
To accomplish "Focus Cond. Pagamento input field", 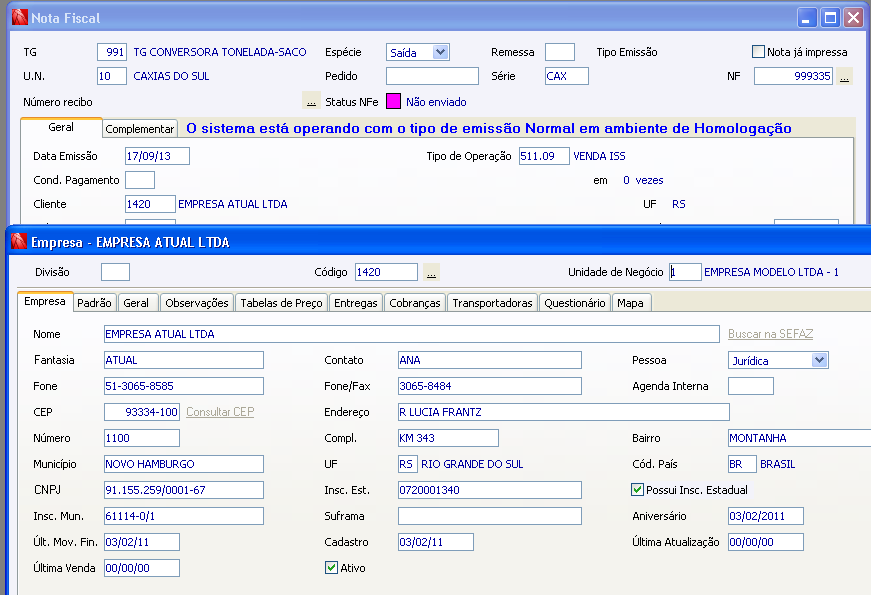I will (x=140, y=180).
